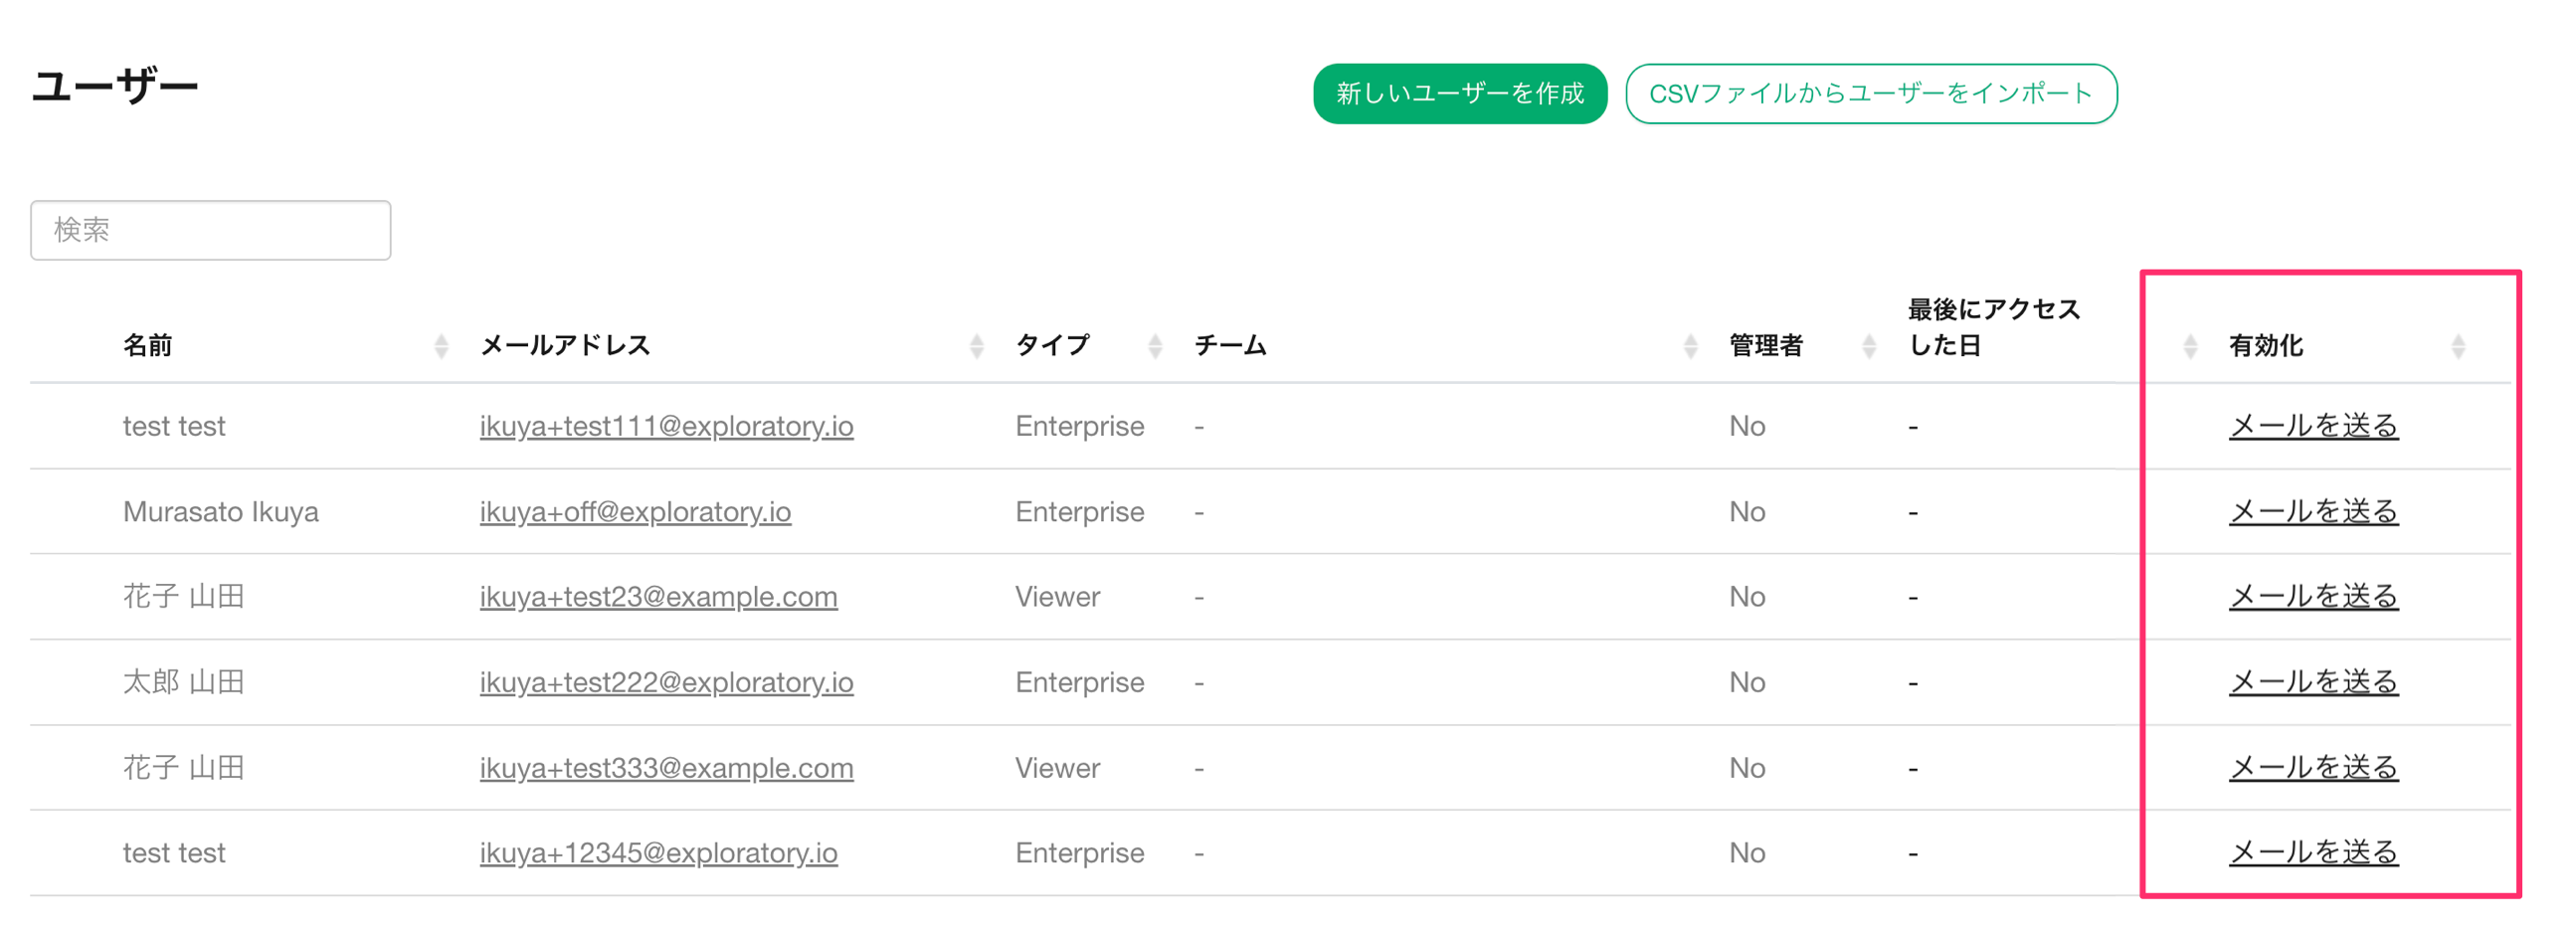Focus the 検索 search field
Screen dimensions: 2576x933
point(211,230)
